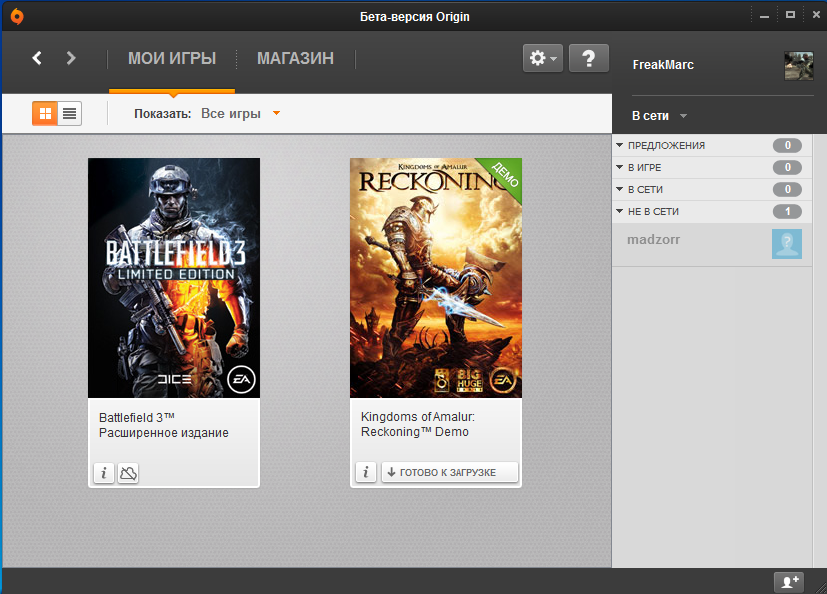The width and height of the screenshot is (827, 594).
Task: Switch to list view
Action: point(70,113)
